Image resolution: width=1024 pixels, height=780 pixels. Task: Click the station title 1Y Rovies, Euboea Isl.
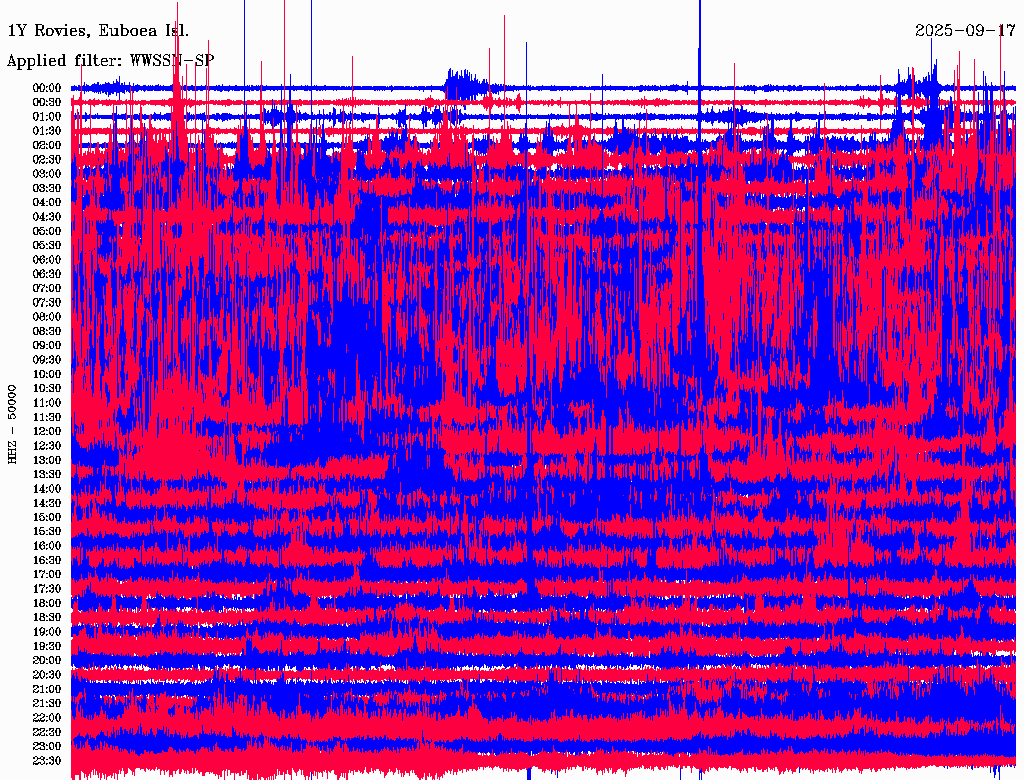[98, 31]
